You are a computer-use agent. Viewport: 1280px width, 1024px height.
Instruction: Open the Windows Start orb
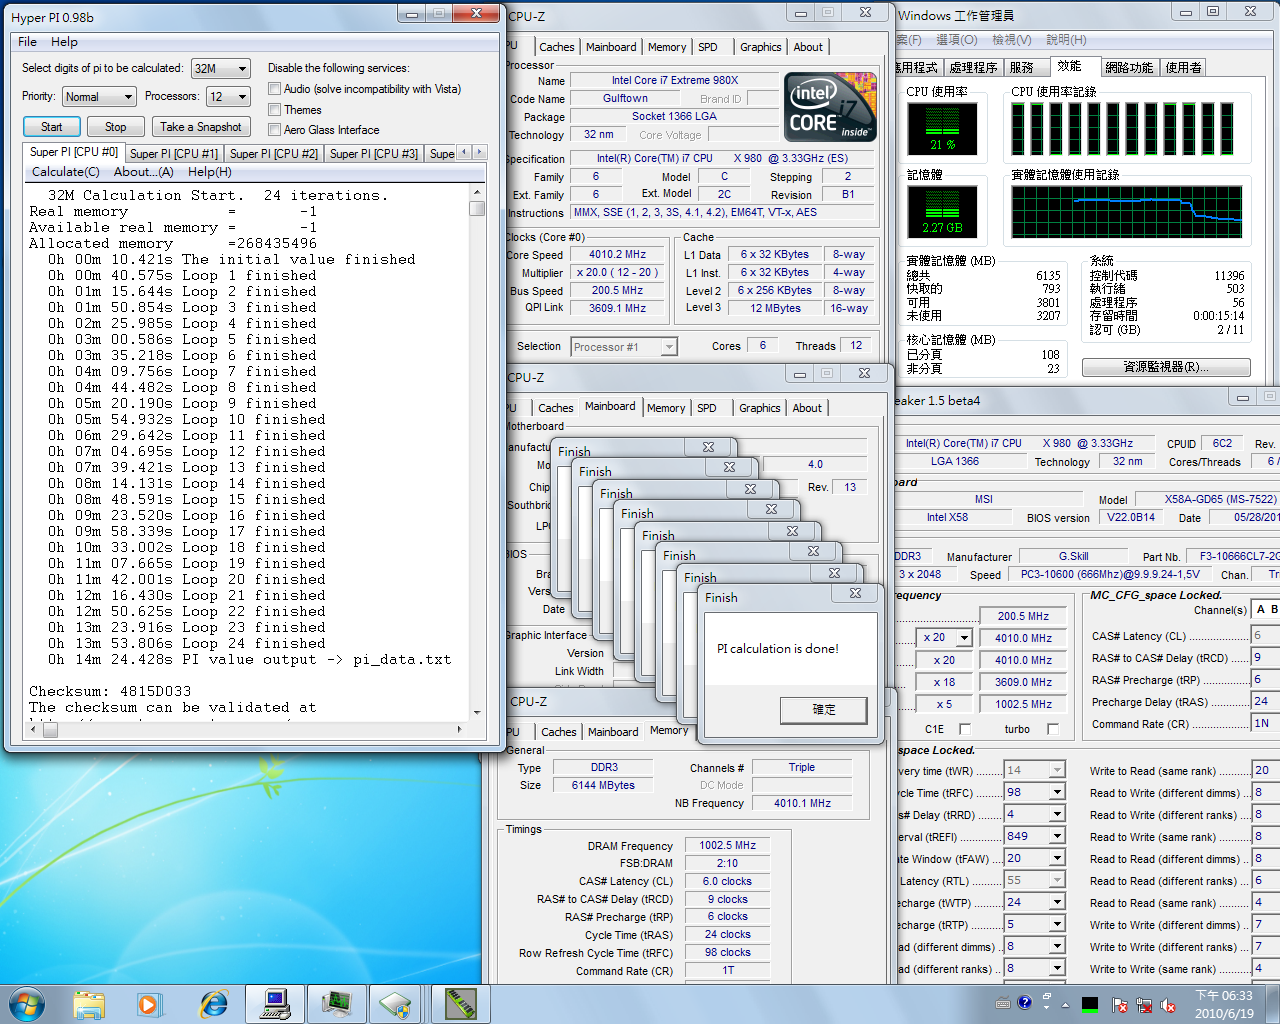pyautogui.click(x=27, y=1004)
